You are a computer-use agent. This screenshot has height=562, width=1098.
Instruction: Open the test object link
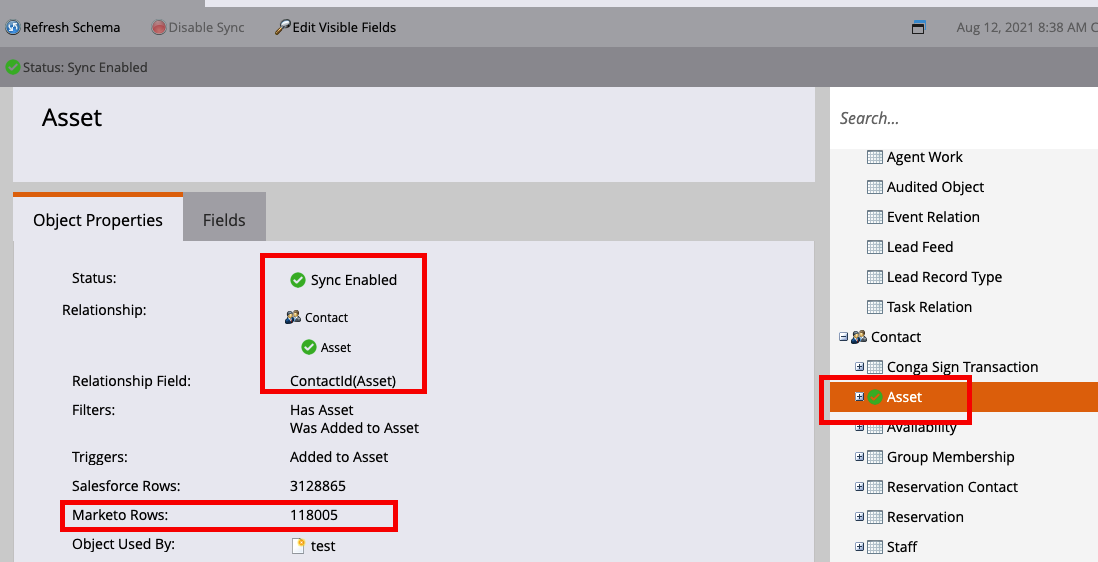[x=323, y=546]
